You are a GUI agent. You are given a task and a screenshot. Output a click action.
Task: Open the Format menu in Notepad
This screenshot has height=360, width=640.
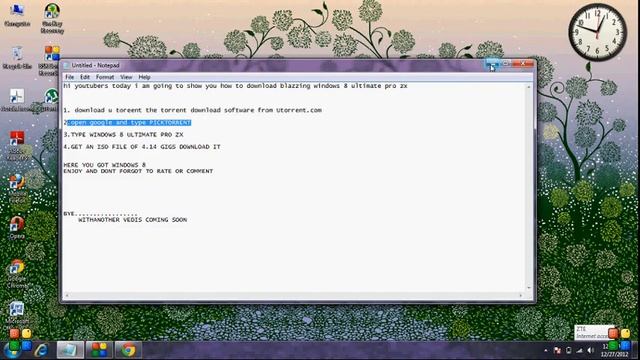[x=105, y=77]
